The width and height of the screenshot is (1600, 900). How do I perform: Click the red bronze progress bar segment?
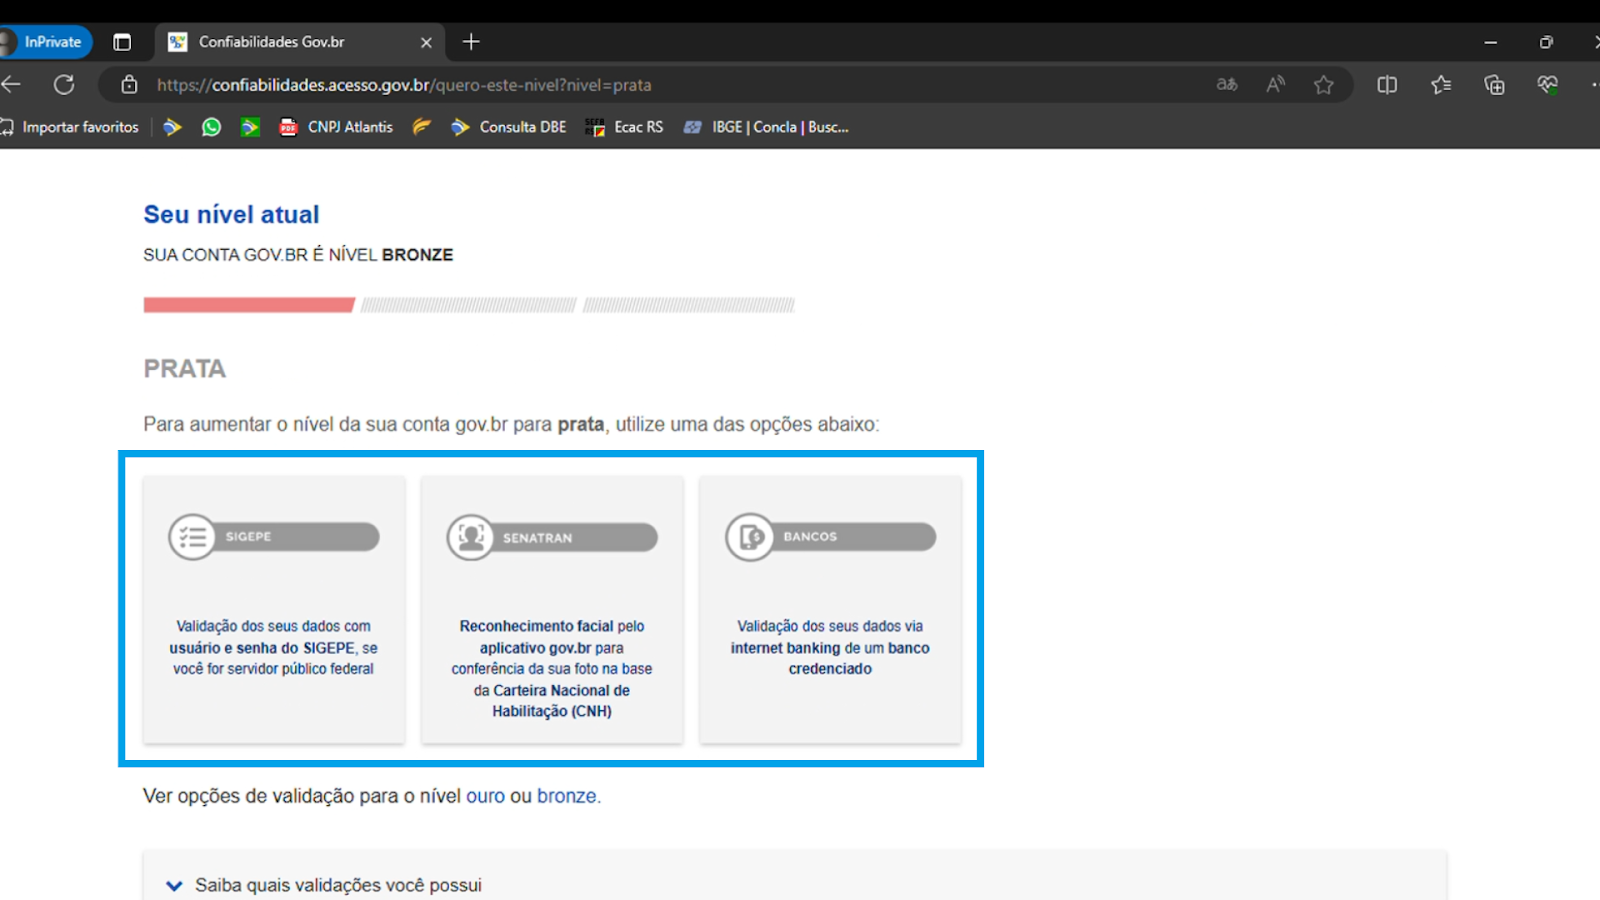click(x=249, y=305)
